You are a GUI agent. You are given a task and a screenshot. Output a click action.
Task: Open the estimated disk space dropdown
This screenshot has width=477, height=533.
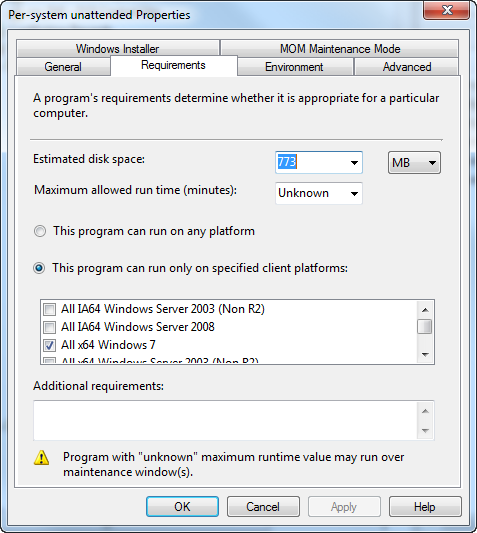(x=354, y=163)
